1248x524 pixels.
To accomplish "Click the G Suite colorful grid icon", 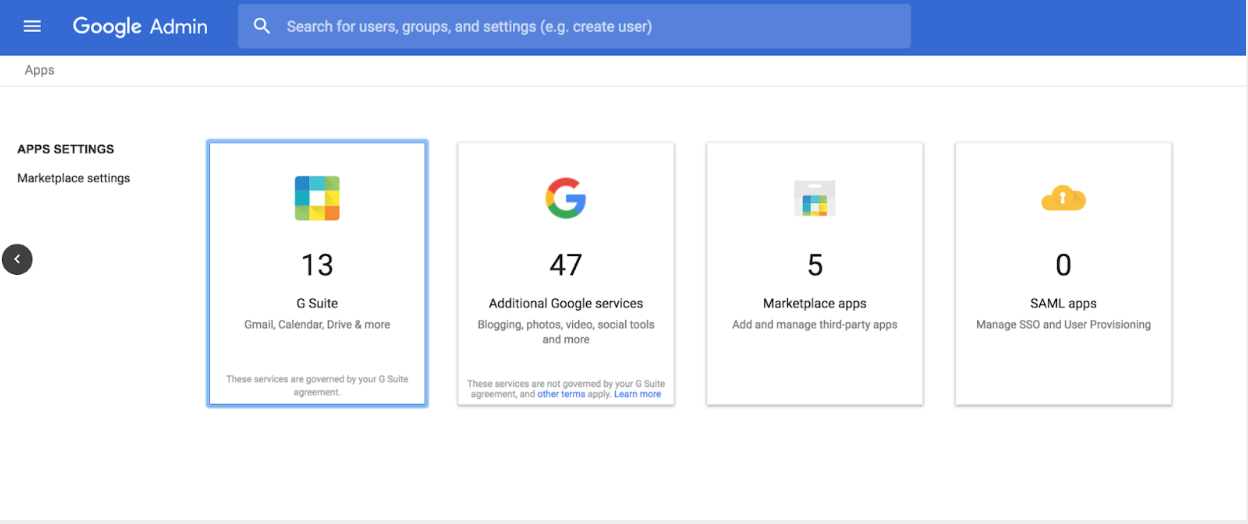I will click(x=317, y=198).
